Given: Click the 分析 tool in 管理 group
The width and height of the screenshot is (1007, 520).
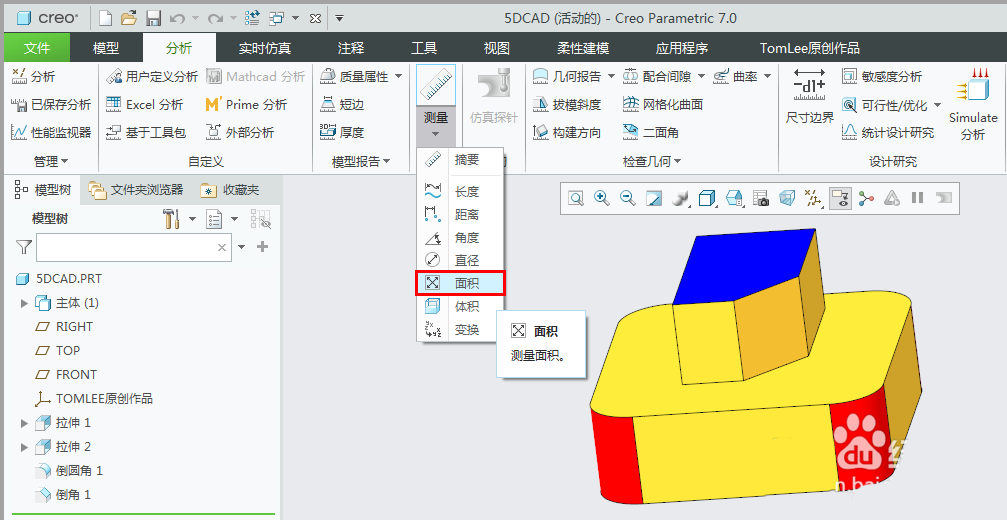Looking at the screenshot, I should click(33, 76).
